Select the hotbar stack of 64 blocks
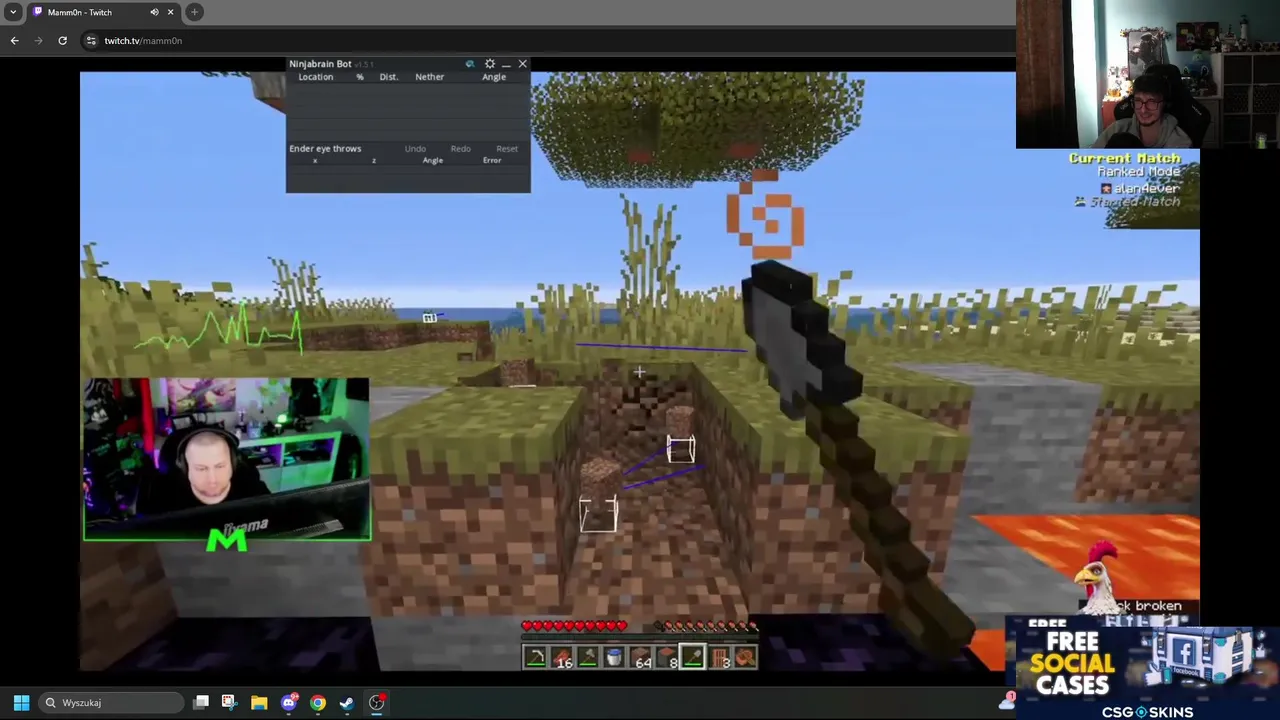The width and height of the screenshot is (1280, 720). coord(640,657)
